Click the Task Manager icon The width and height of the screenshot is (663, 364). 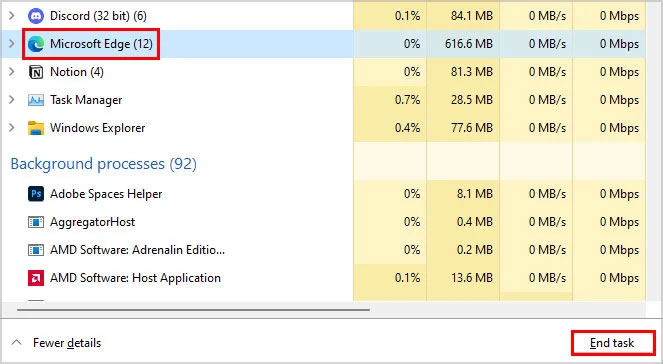tap(36, 100)
